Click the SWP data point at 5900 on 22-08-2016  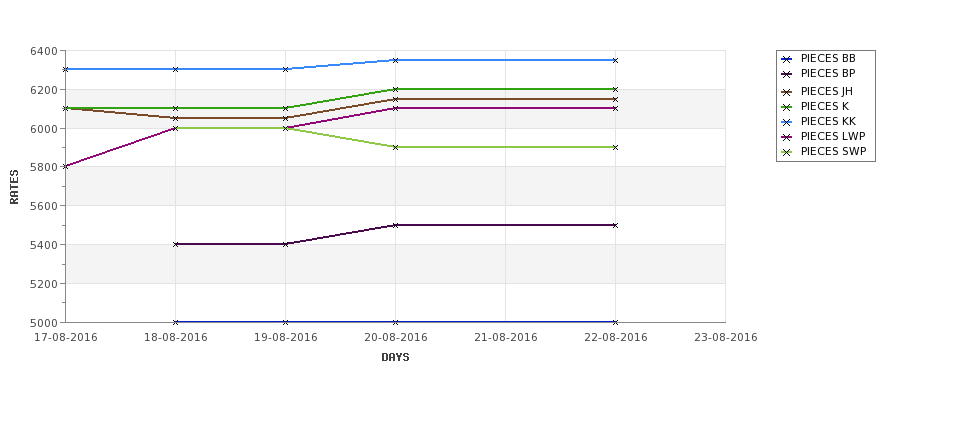point(615,147)
